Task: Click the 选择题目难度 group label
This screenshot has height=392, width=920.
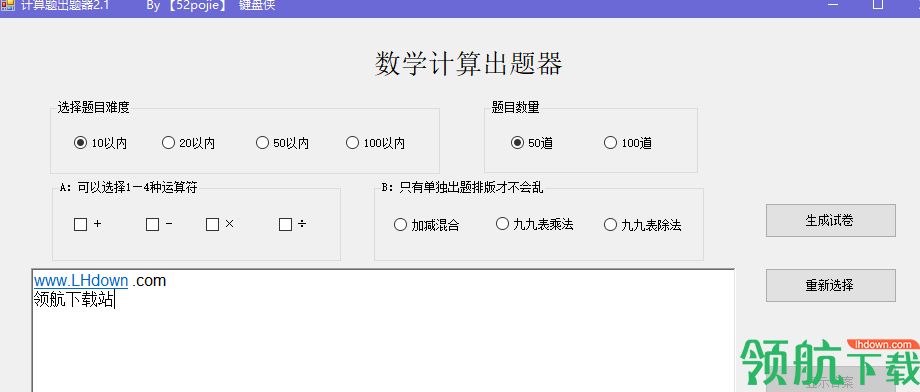Action: coord(93,107)
